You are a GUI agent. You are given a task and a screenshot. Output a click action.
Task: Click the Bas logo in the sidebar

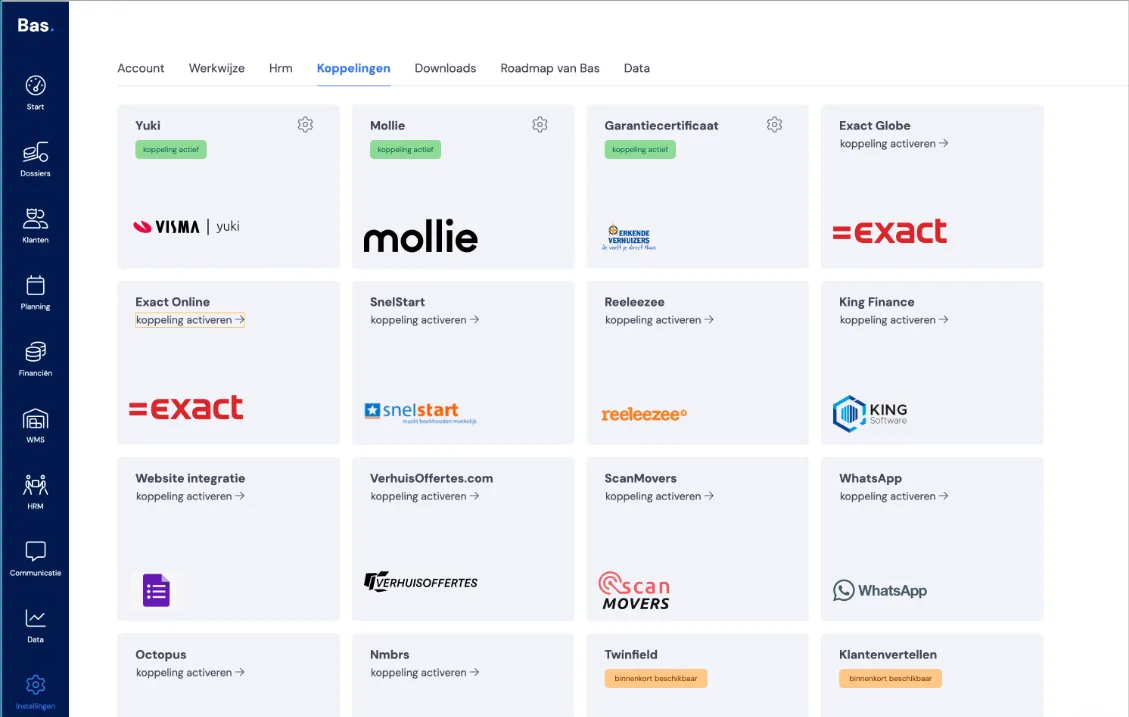click(x=35, y=26)
